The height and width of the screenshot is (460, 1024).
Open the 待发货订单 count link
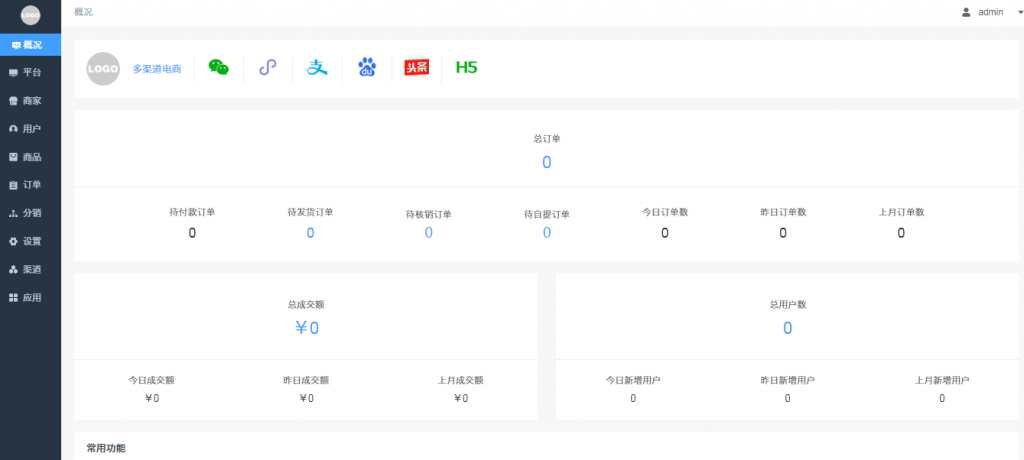[x=310, y=233]
